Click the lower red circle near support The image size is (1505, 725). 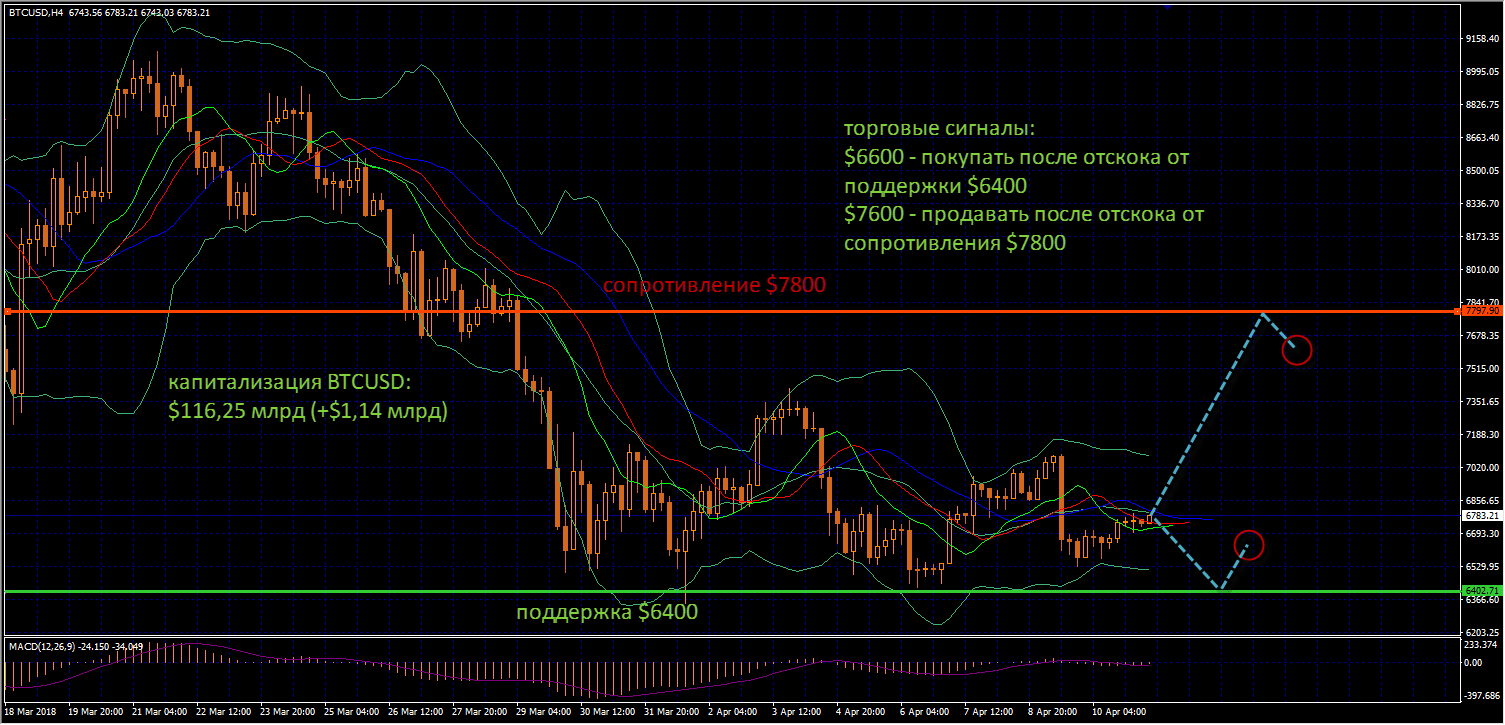click(x=1249, y=545)
